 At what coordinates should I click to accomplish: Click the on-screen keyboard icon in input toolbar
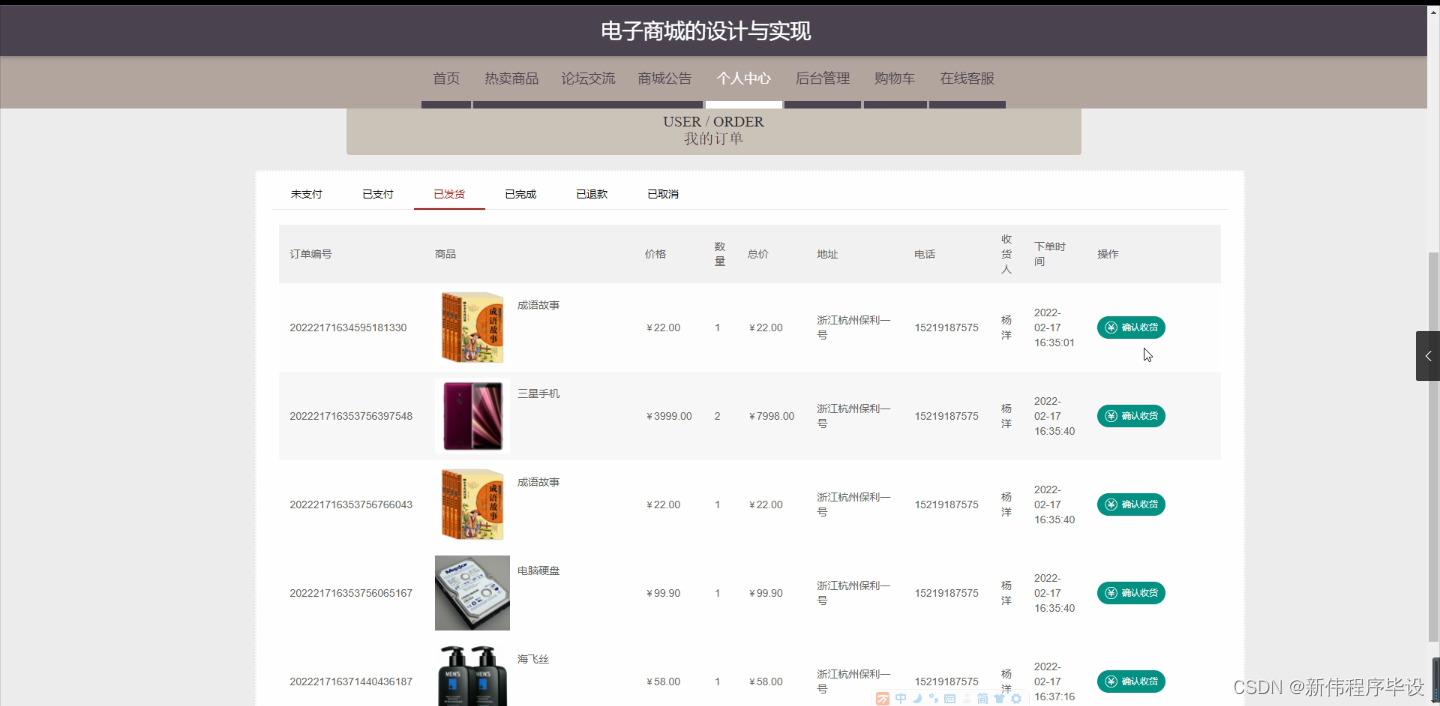pyautogui.click(x=950, y=698)
